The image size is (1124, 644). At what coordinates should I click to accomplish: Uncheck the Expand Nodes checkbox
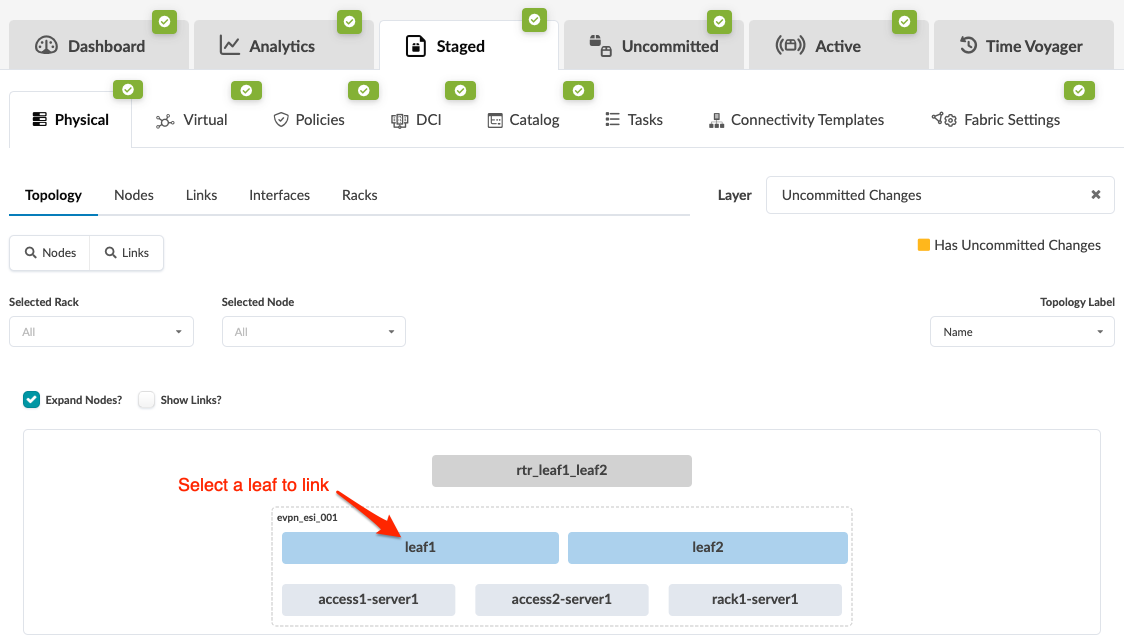pyautogui.click(x=31, y=400)
